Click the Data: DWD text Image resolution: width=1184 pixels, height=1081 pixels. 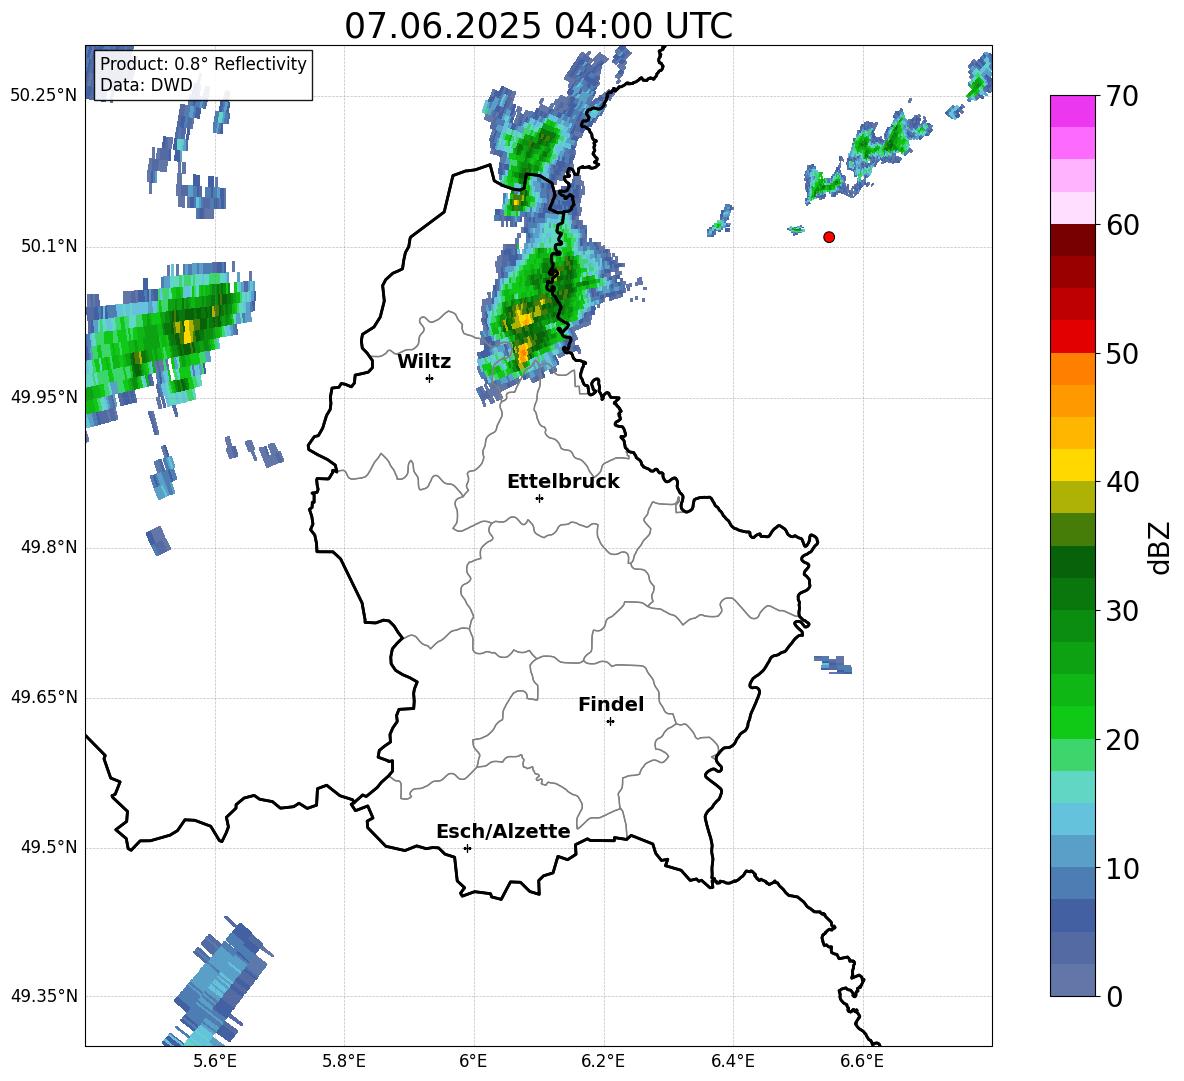(146, 85)
